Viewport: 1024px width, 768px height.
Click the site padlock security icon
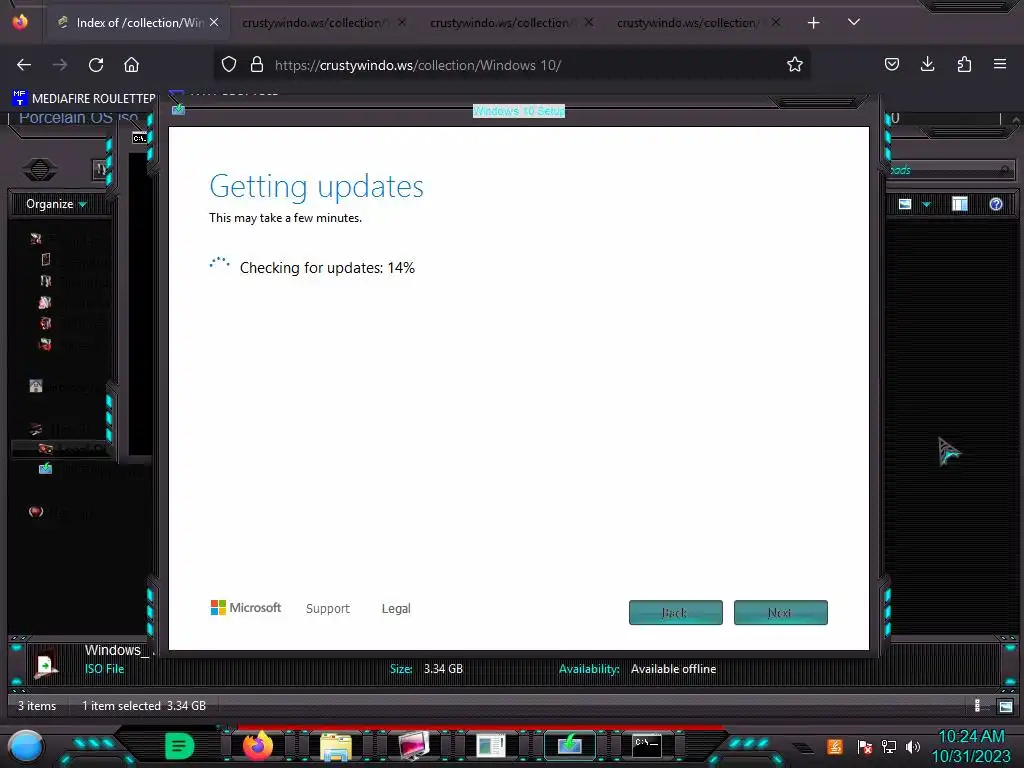(x=257, y=64)
